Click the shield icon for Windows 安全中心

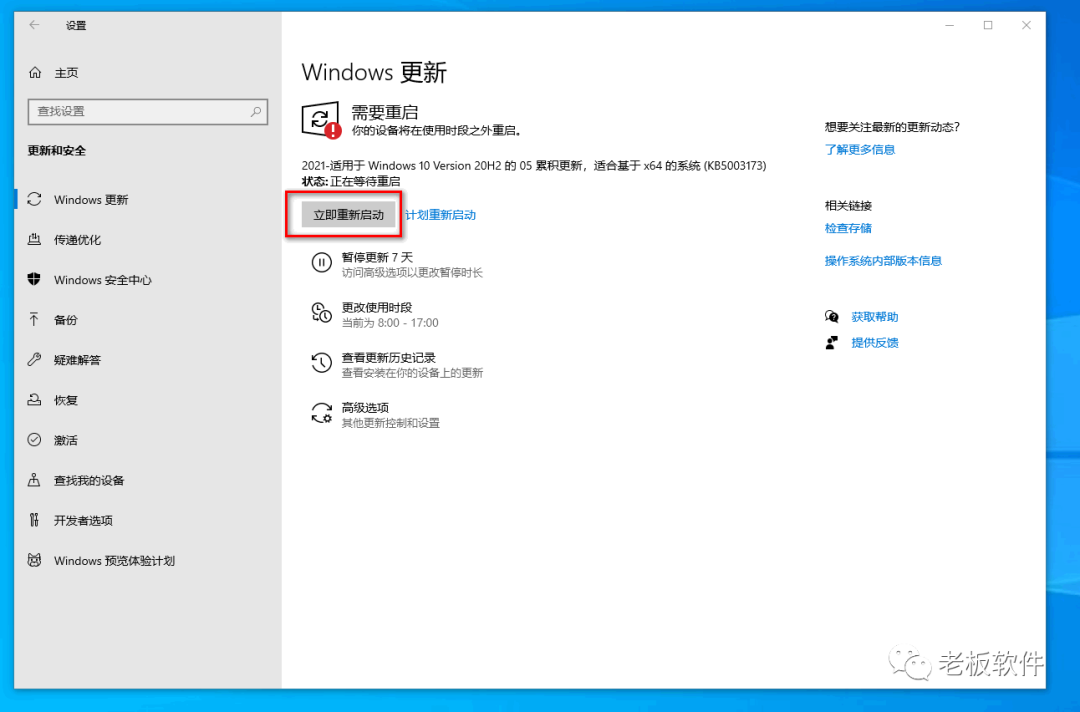[x=34, y=279]
